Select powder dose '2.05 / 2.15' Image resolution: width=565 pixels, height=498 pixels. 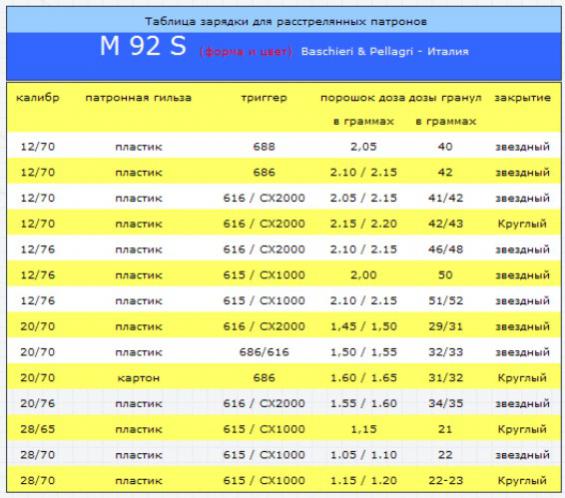click(364, 198)
